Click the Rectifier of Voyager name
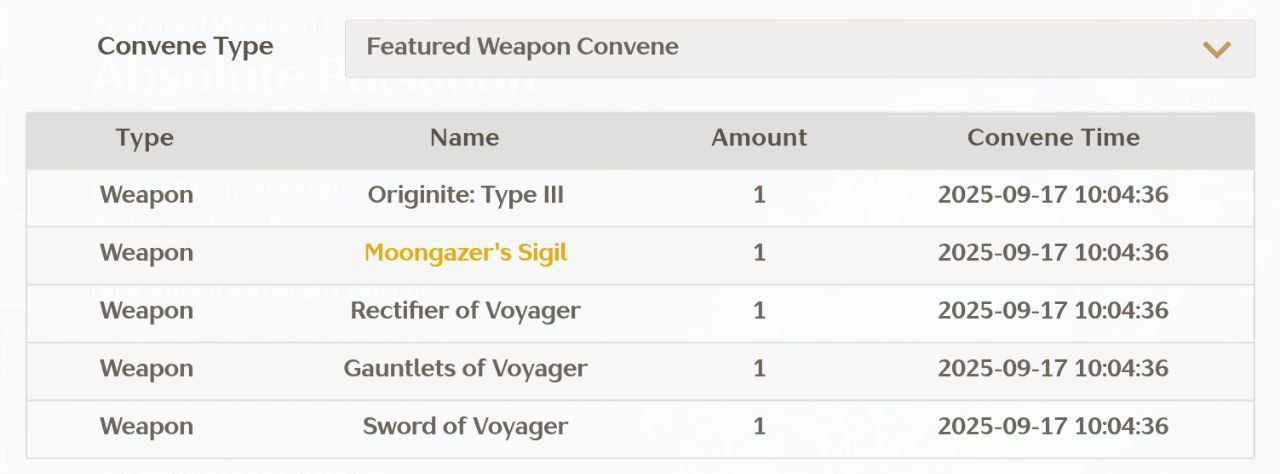The width and height of the screenshot is (1280, 474). point(465,311)
